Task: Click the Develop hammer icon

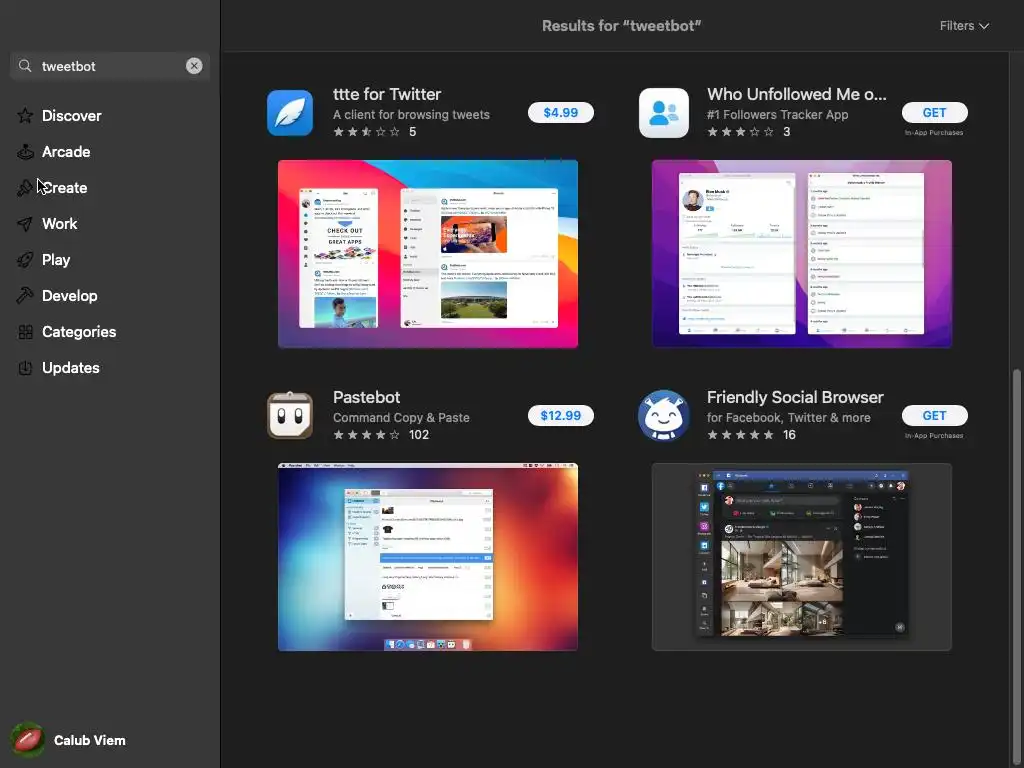Action: pos(25,296)
